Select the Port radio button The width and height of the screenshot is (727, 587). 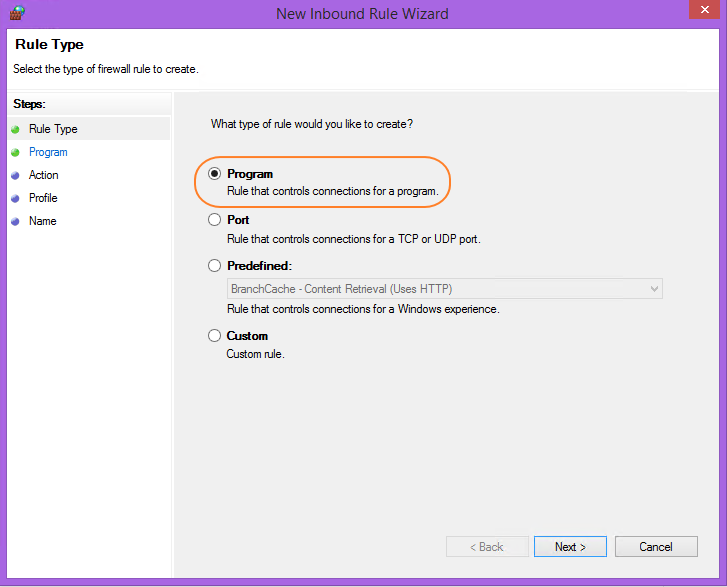(214, 220)
